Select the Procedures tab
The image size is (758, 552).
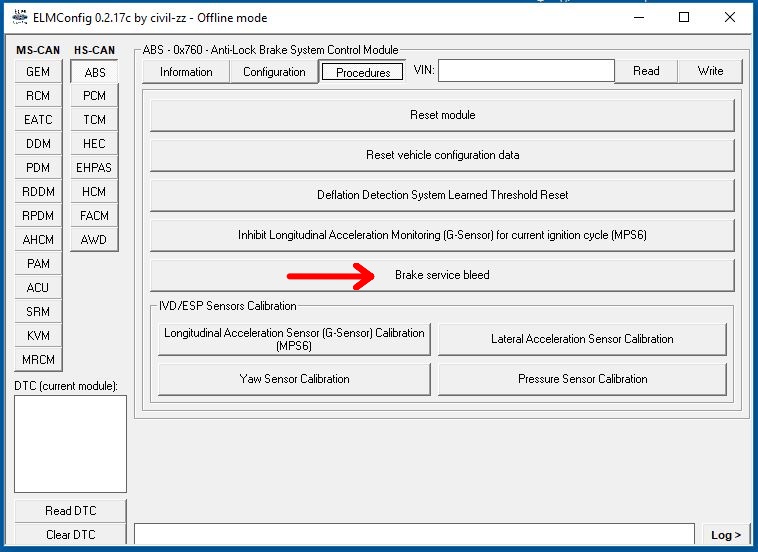click(363, 72)
